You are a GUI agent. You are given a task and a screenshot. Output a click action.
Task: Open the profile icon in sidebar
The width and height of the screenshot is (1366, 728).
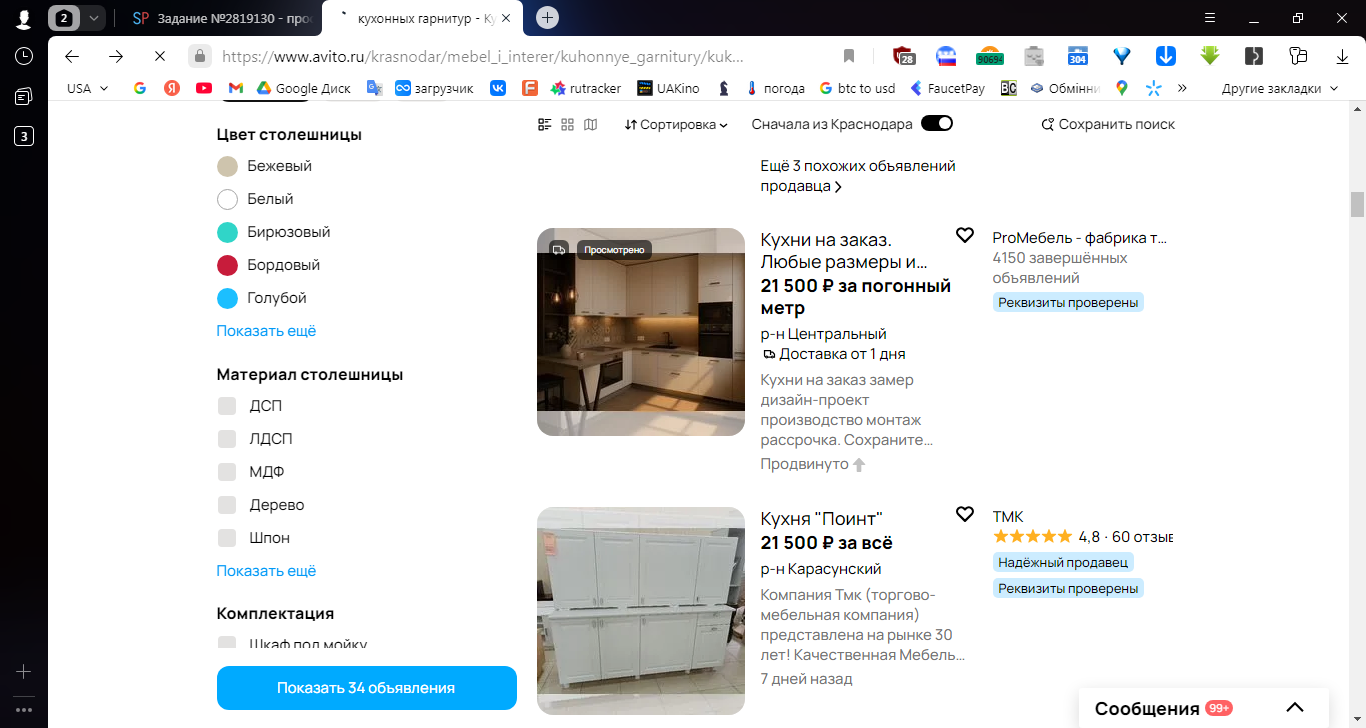pos(24,18)
